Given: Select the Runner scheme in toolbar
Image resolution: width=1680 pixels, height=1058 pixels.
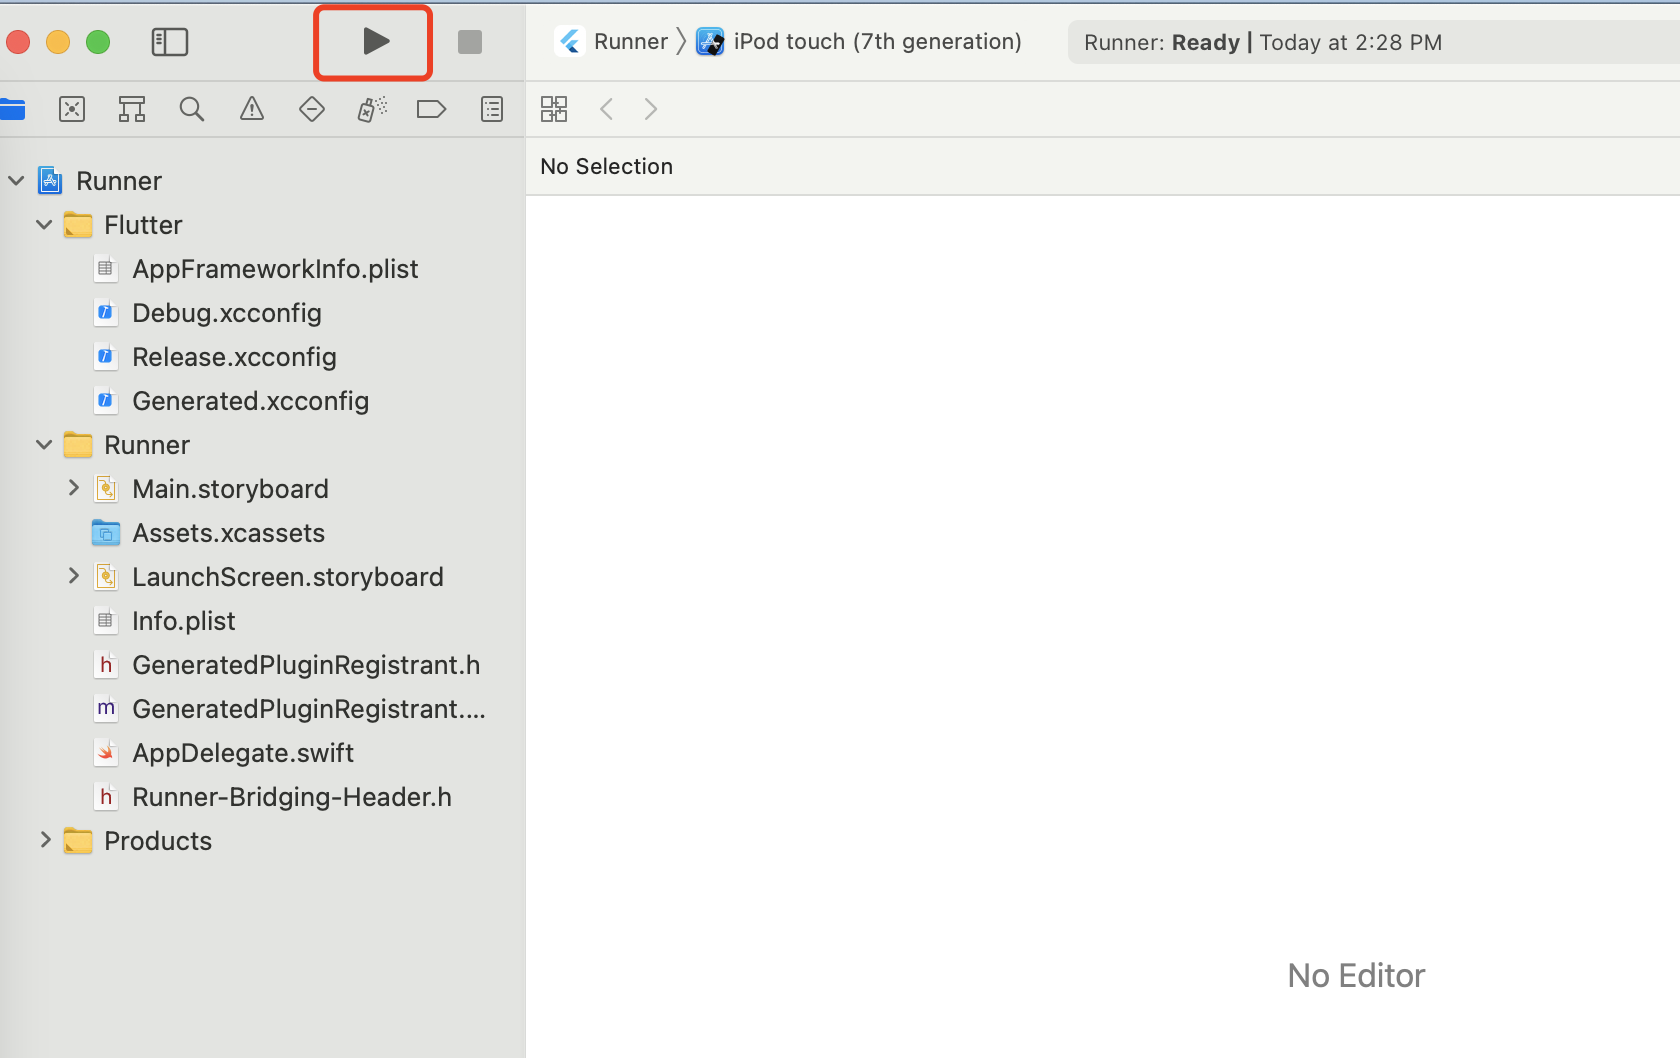Looking at the screenshot, I should point(613,42).
